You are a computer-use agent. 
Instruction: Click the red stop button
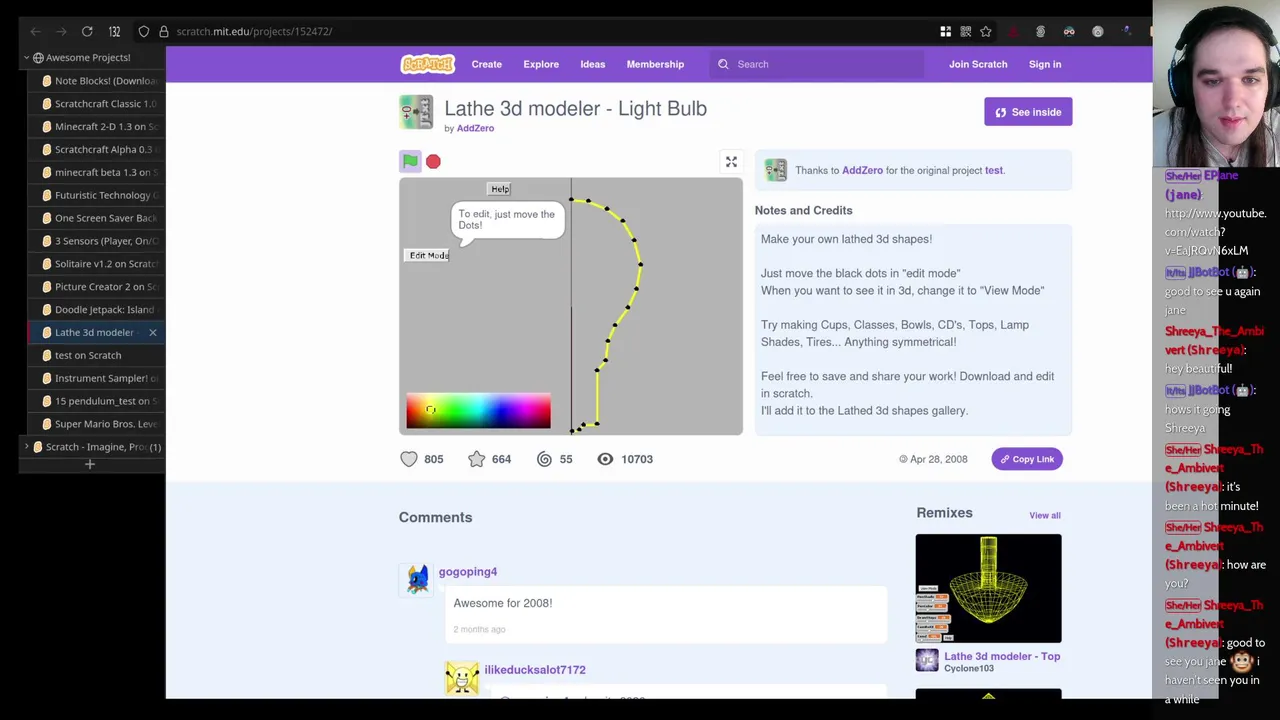(433, 161)
